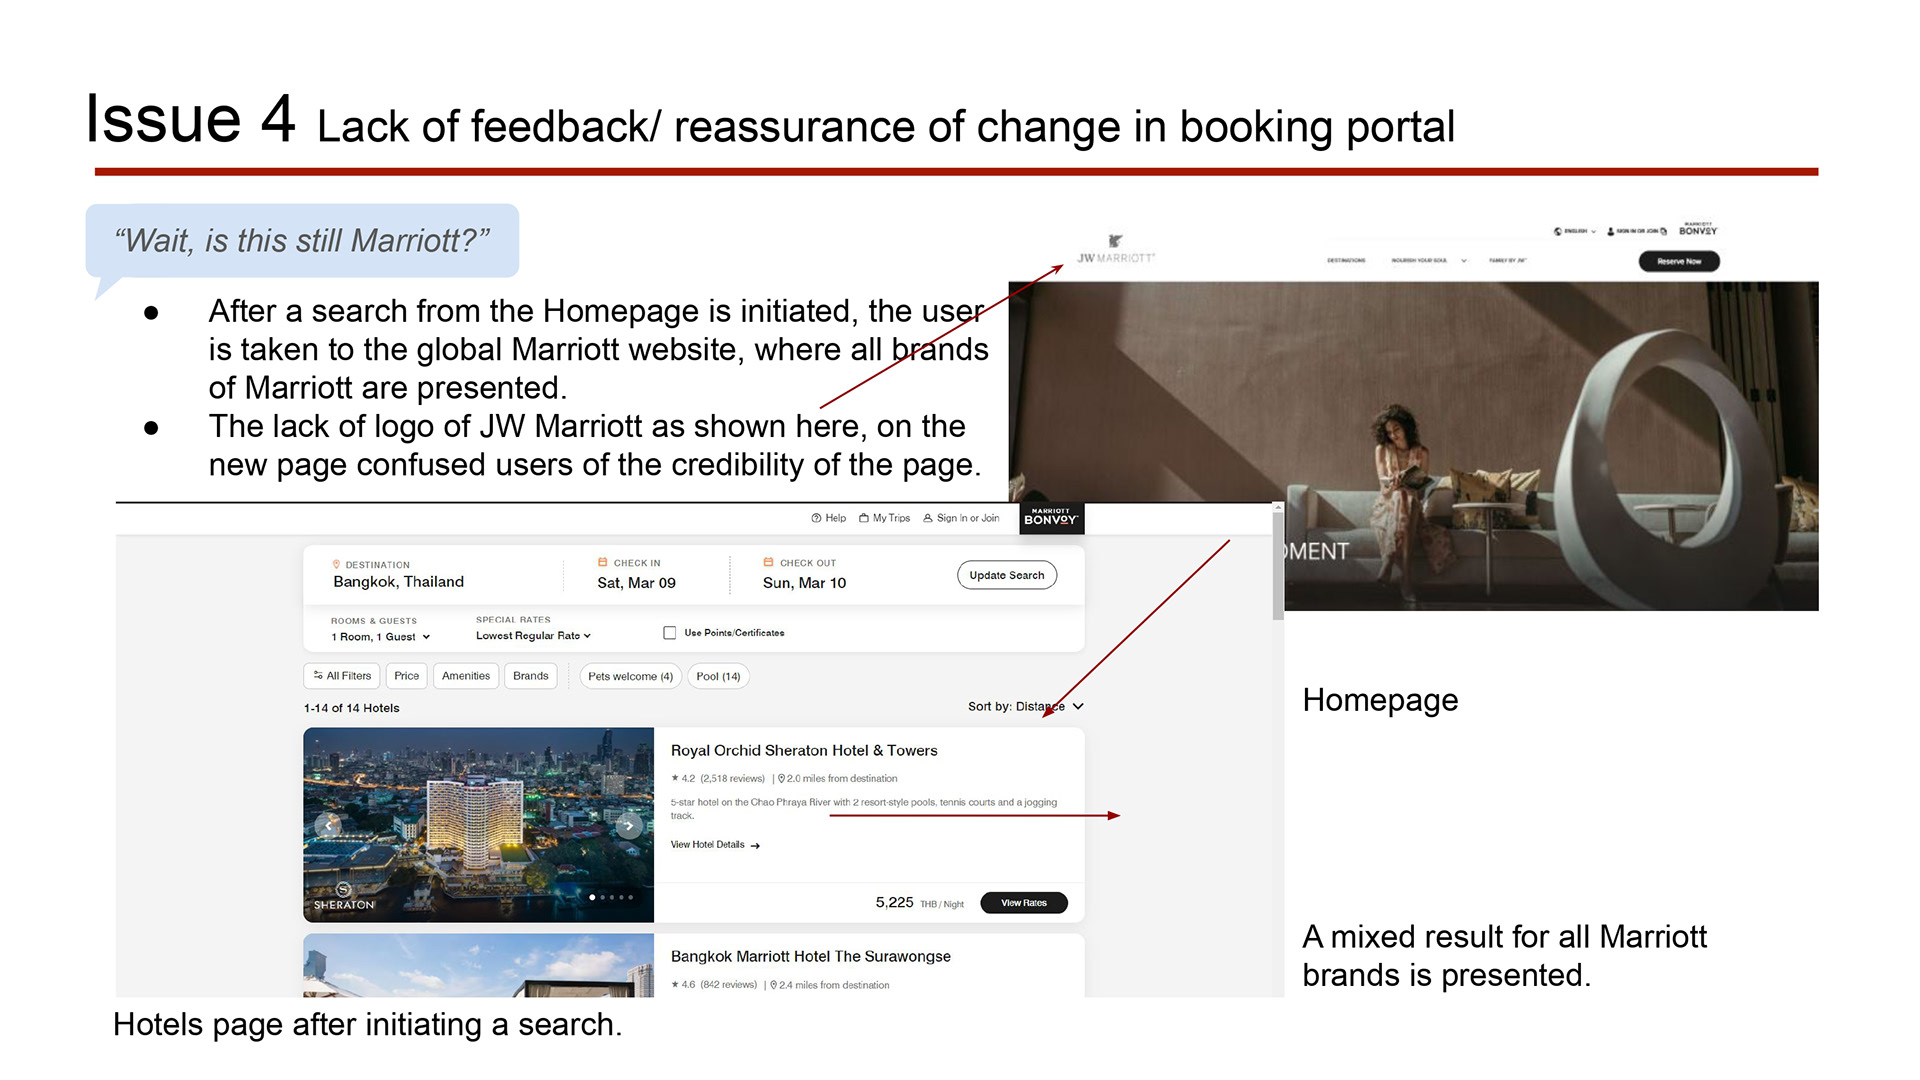Show next photo of Royal Orchid Sheraton

(x=628, y=826)
